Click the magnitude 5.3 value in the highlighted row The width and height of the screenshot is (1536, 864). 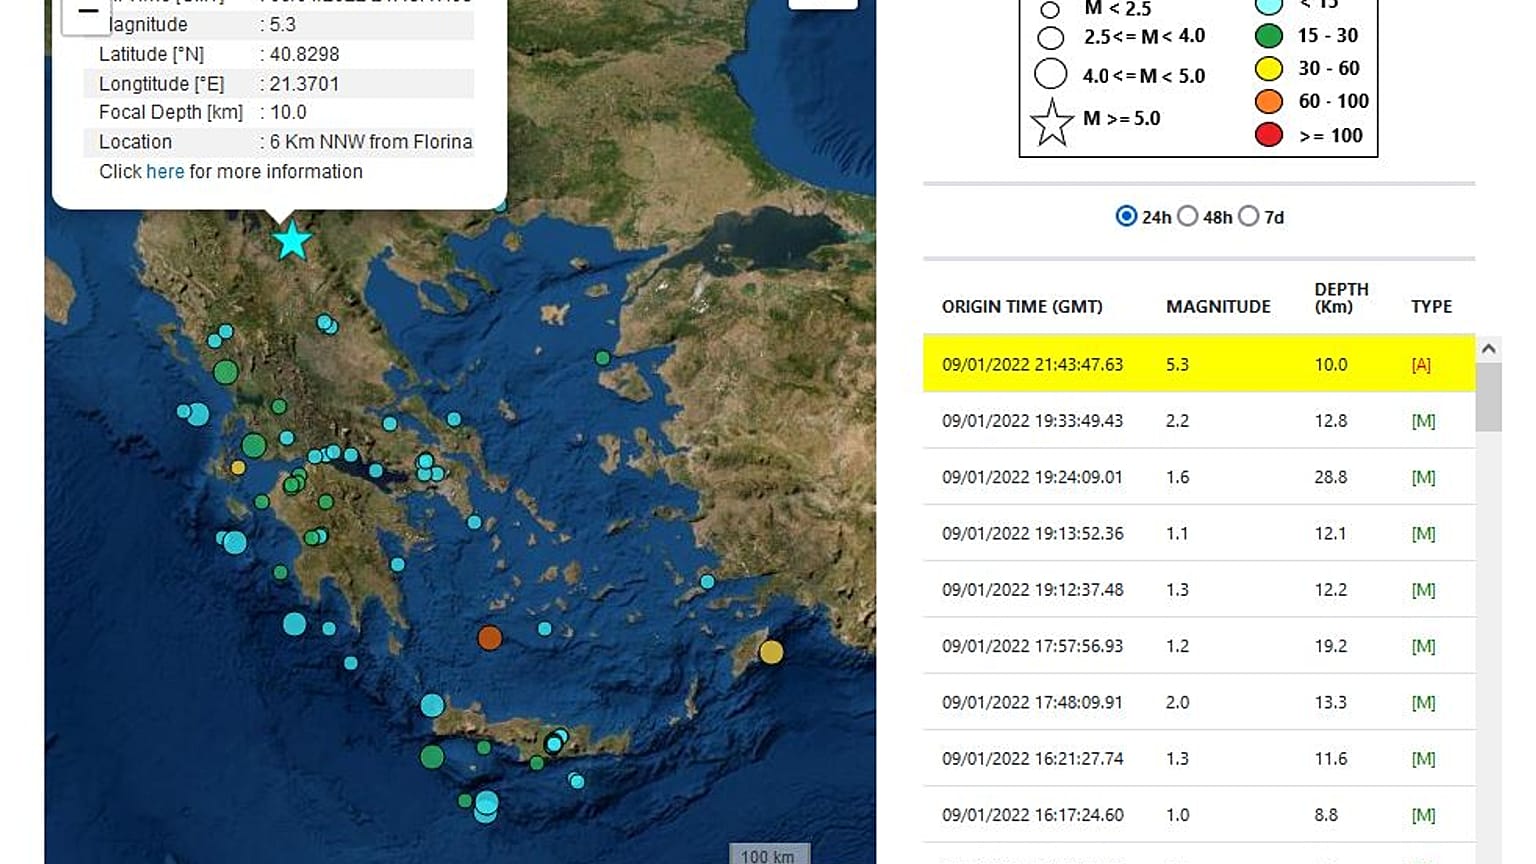(x=1177, y=365)
